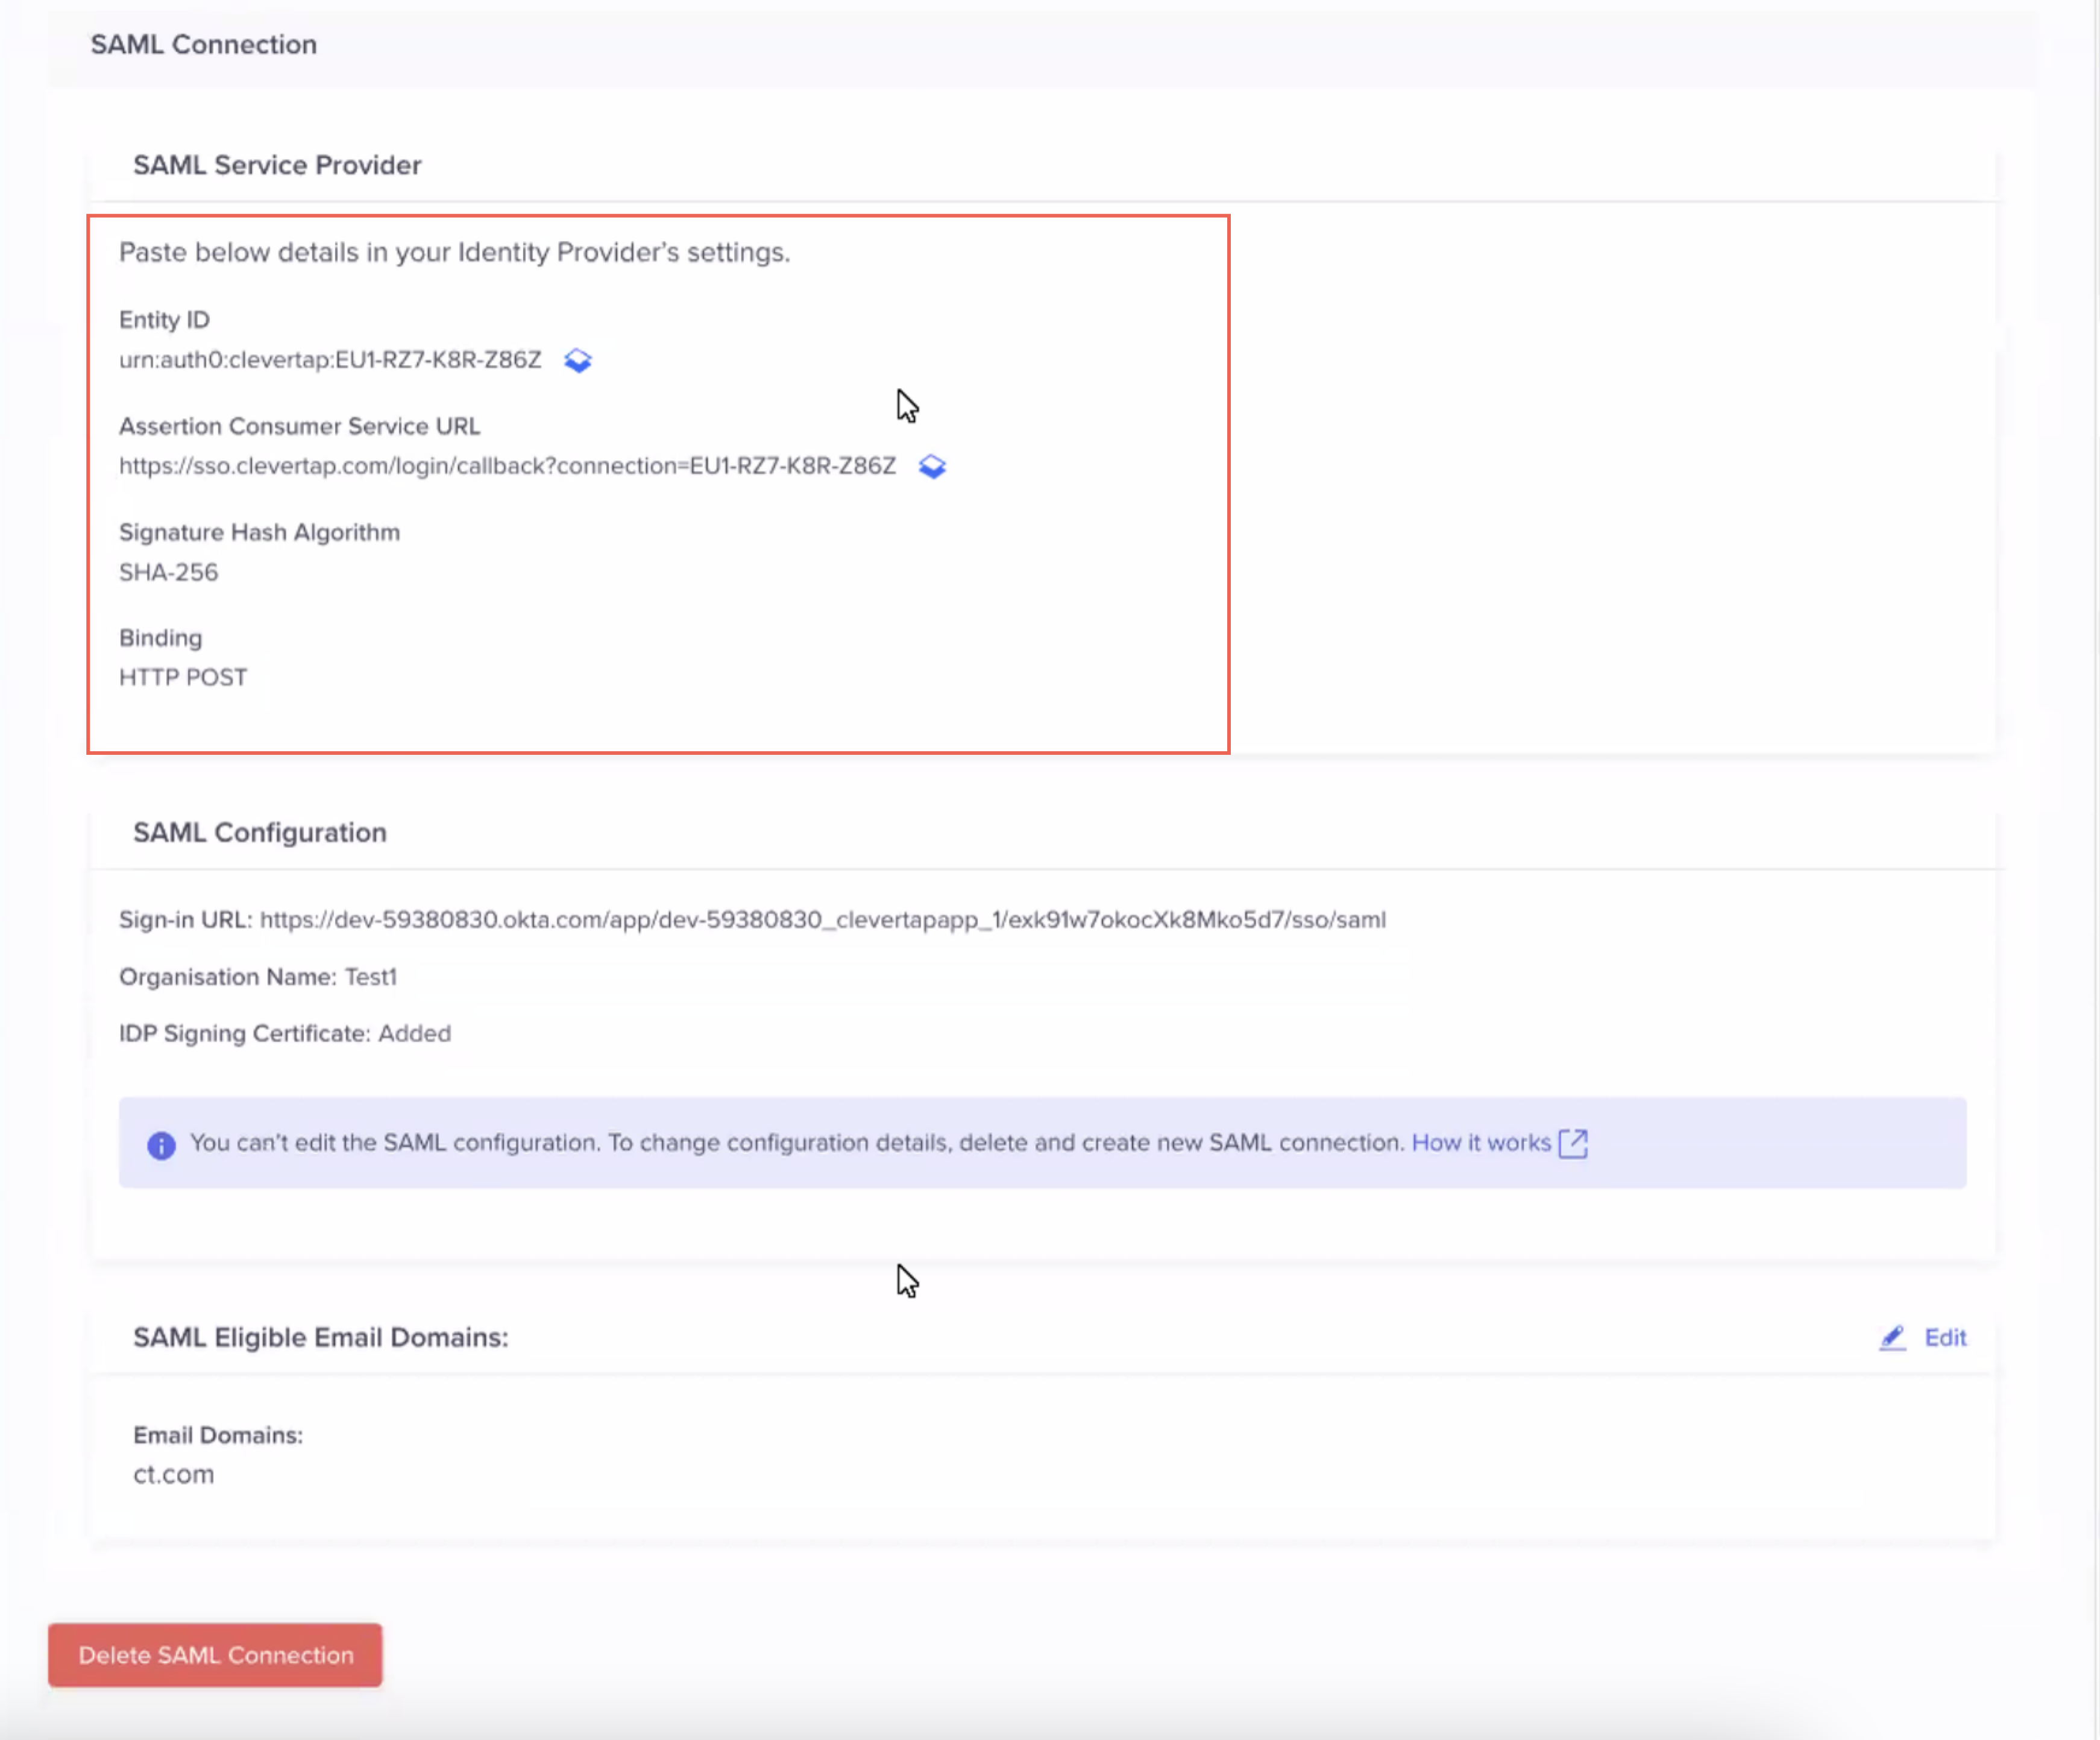2100x1740 pixels.
Task: Click the SAML Connection page title
Action: pyautogui.click(x=204, y=45)
